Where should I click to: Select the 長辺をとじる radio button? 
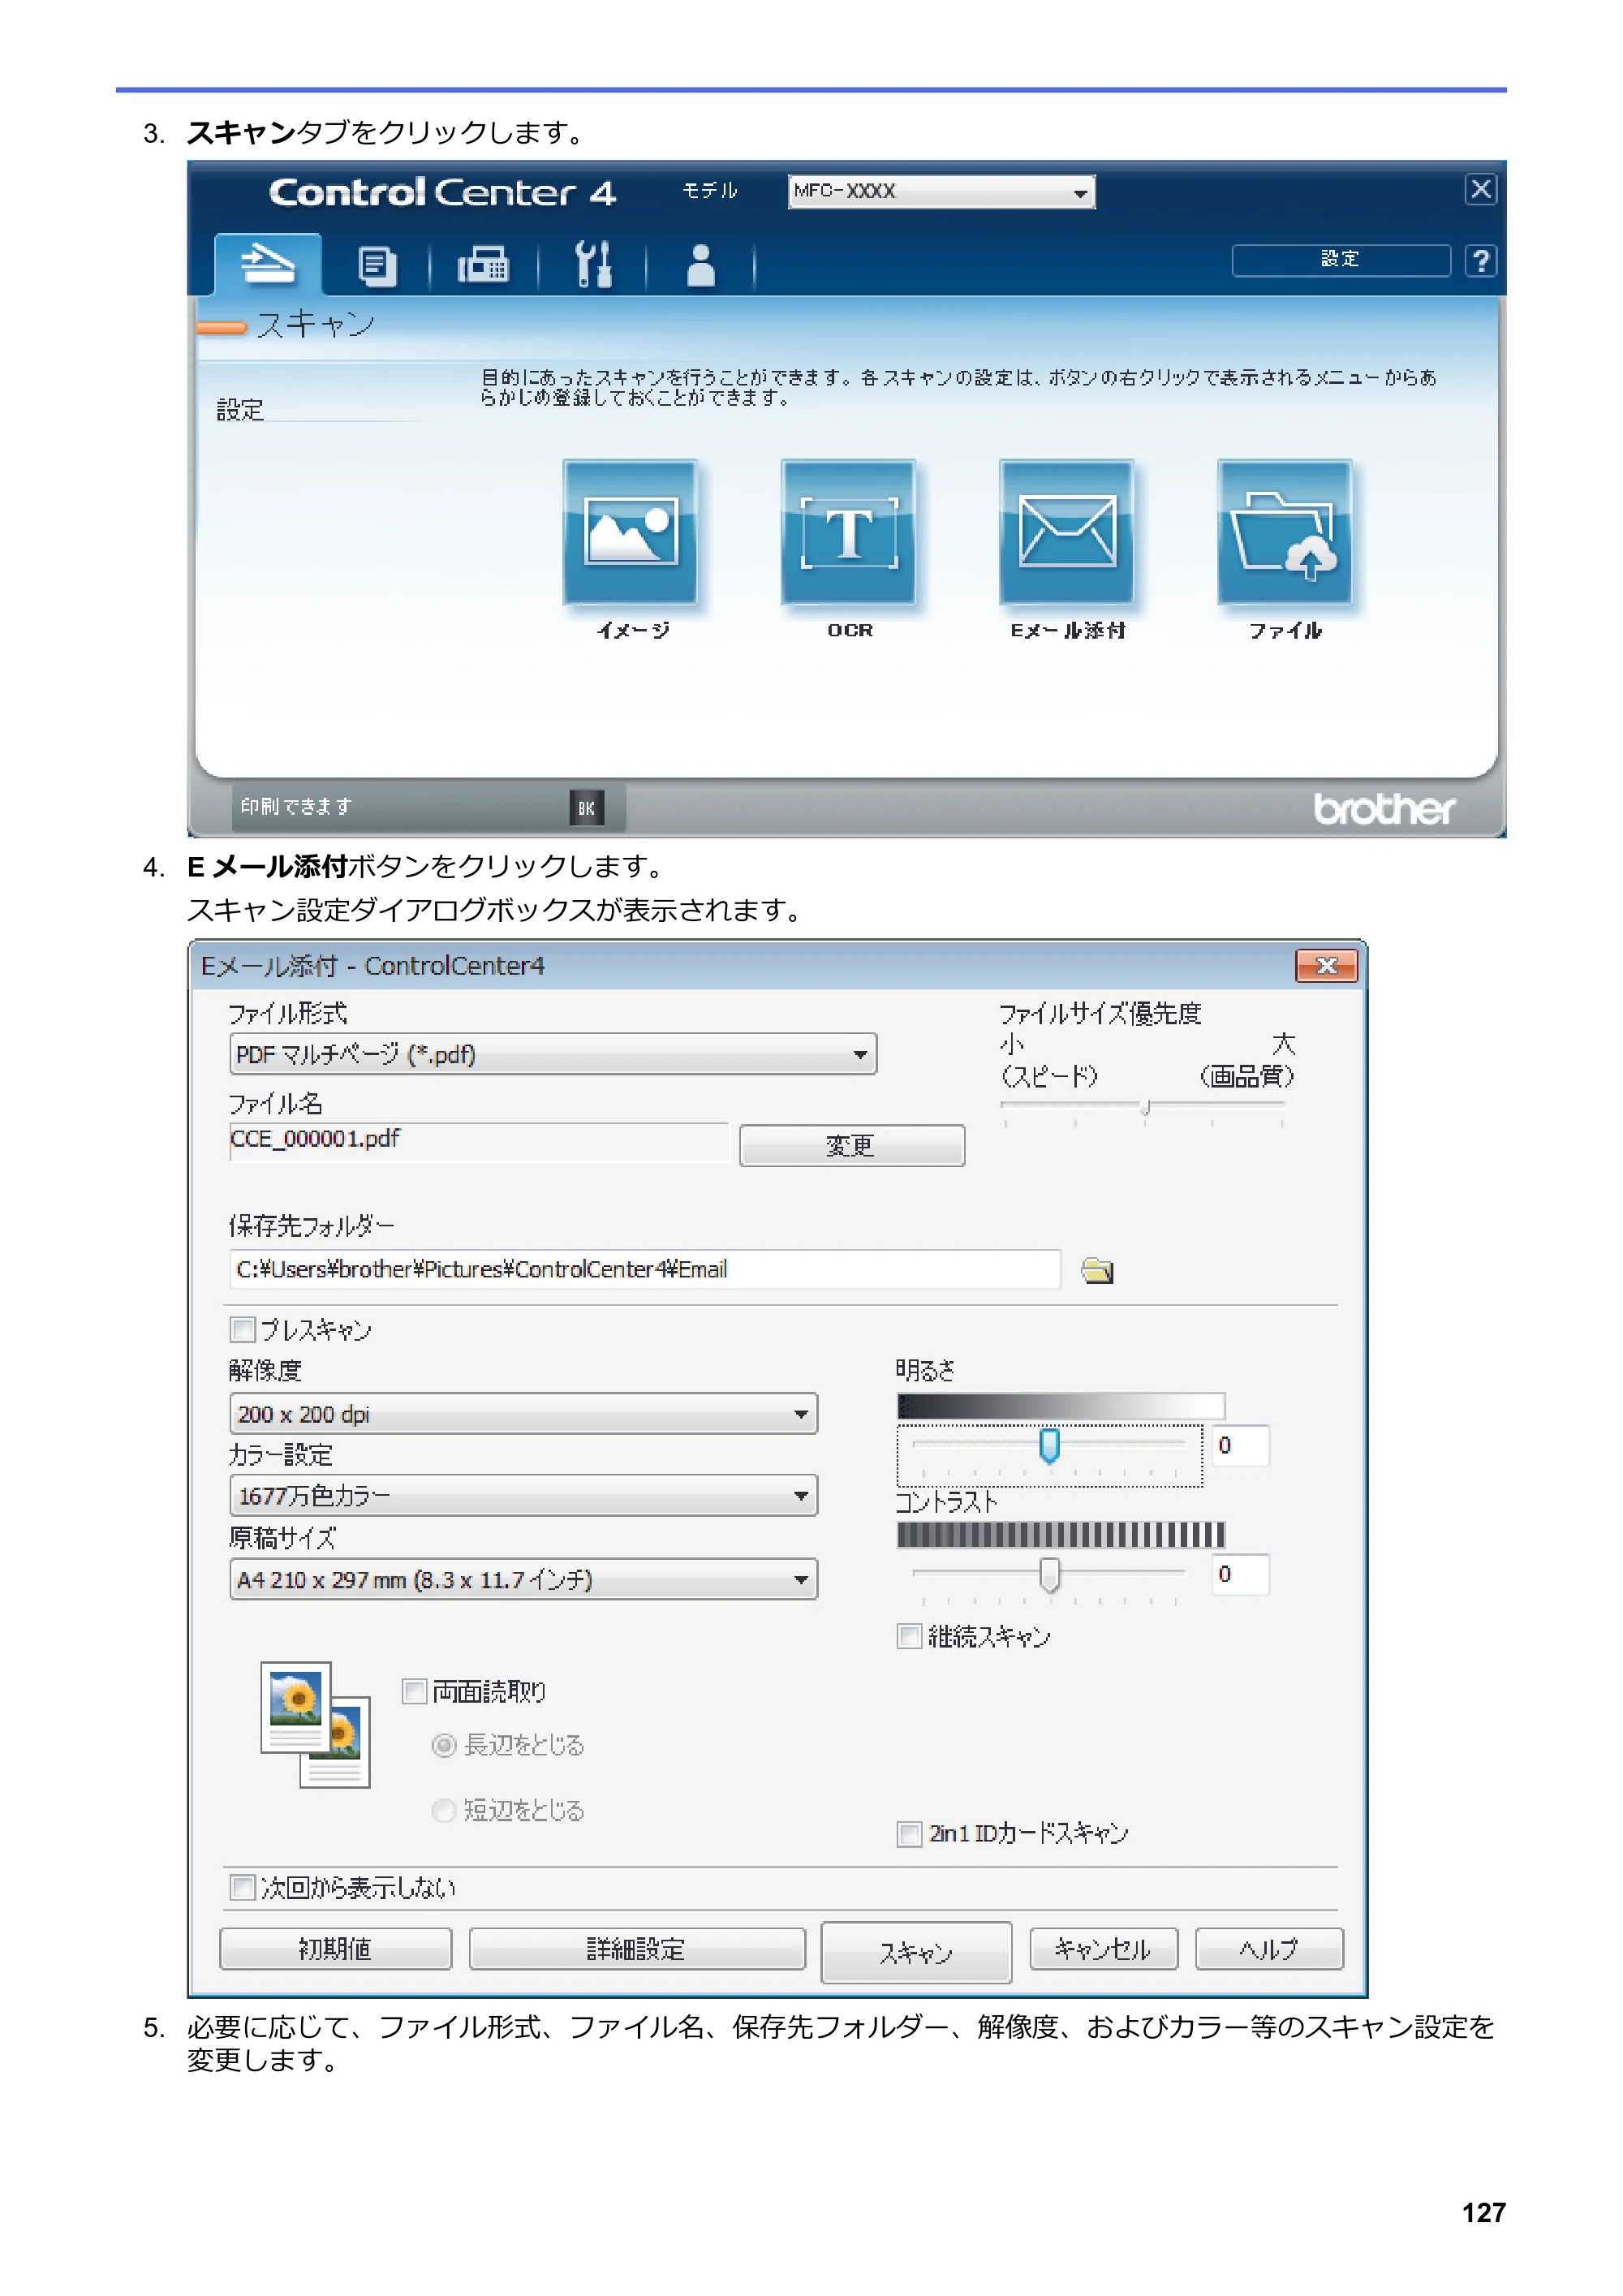pos(444,1746)
